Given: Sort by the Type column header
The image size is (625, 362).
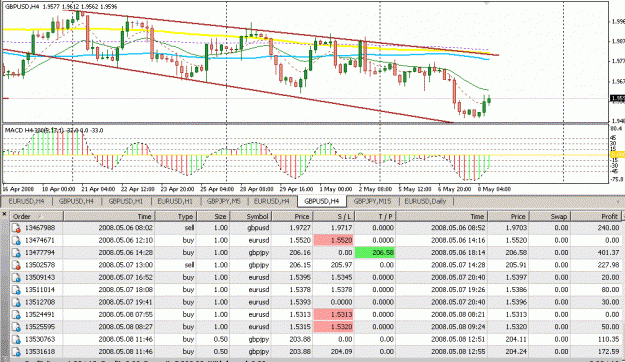Looking at the screenshot, I should pyautogui.click(x=176, y=216).
